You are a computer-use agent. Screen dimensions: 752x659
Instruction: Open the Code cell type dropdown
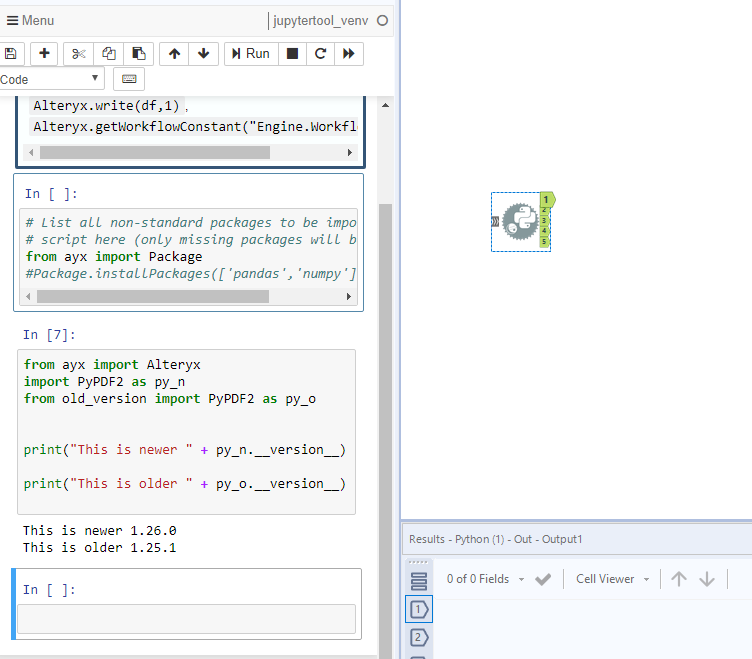pyautogui.click(x=50, y=79)
